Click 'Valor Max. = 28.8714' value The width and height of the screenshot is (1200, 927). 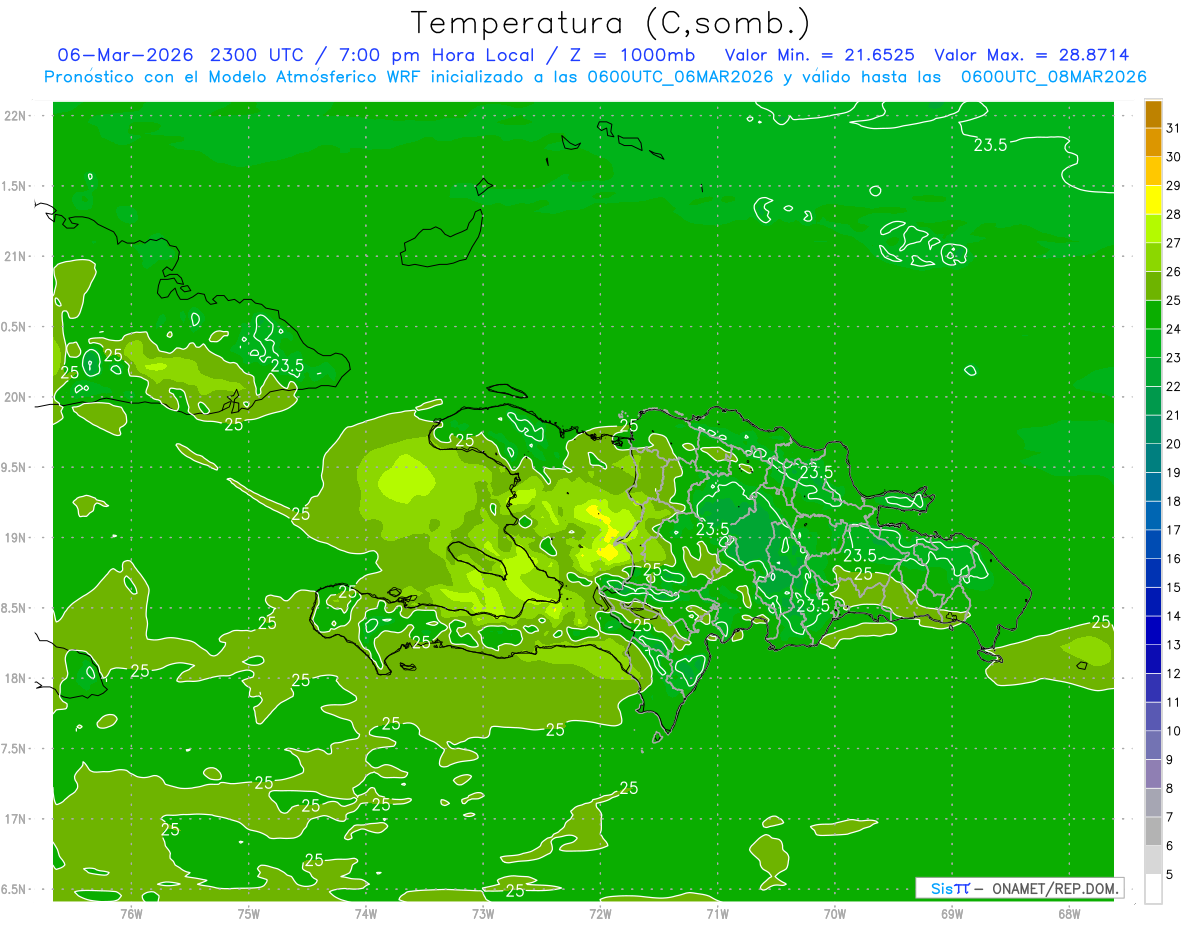click(1031, 55)
